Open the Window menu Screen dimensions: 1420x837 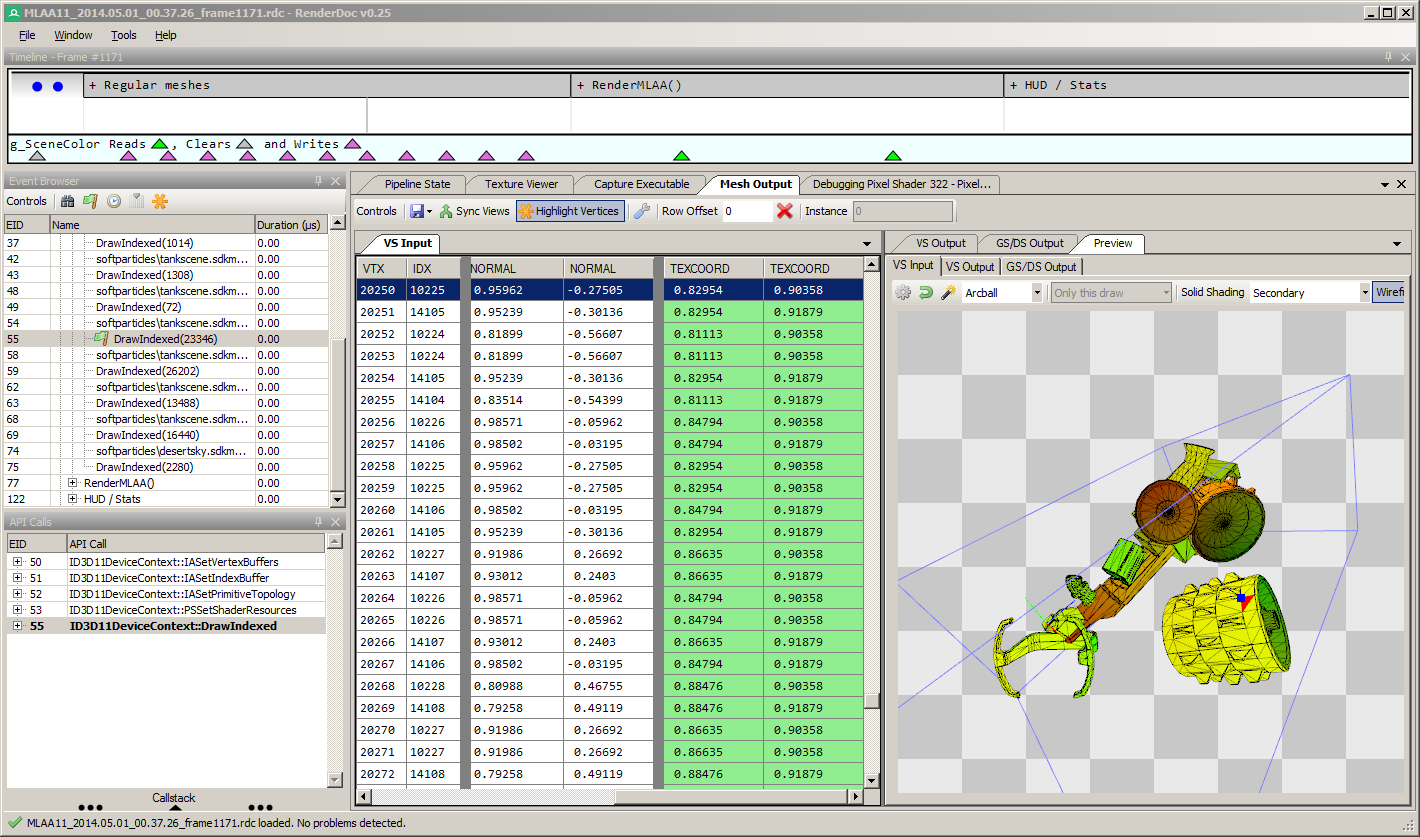pyautogui.click(x=73, y=35)
